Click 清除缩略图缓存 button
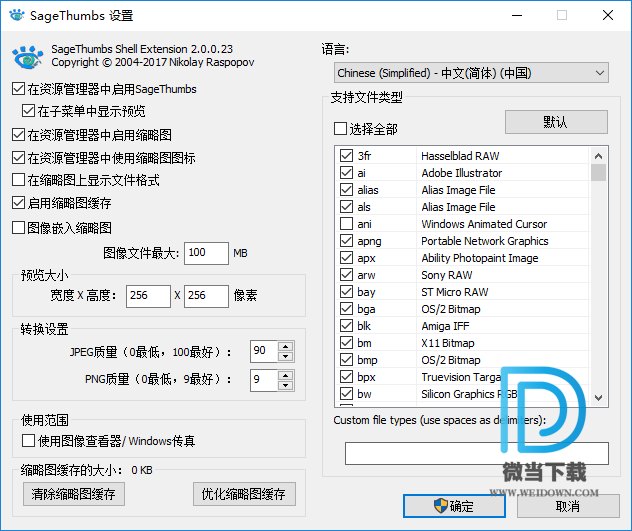The width and height of the screenshot is (632, 531). 73,494
